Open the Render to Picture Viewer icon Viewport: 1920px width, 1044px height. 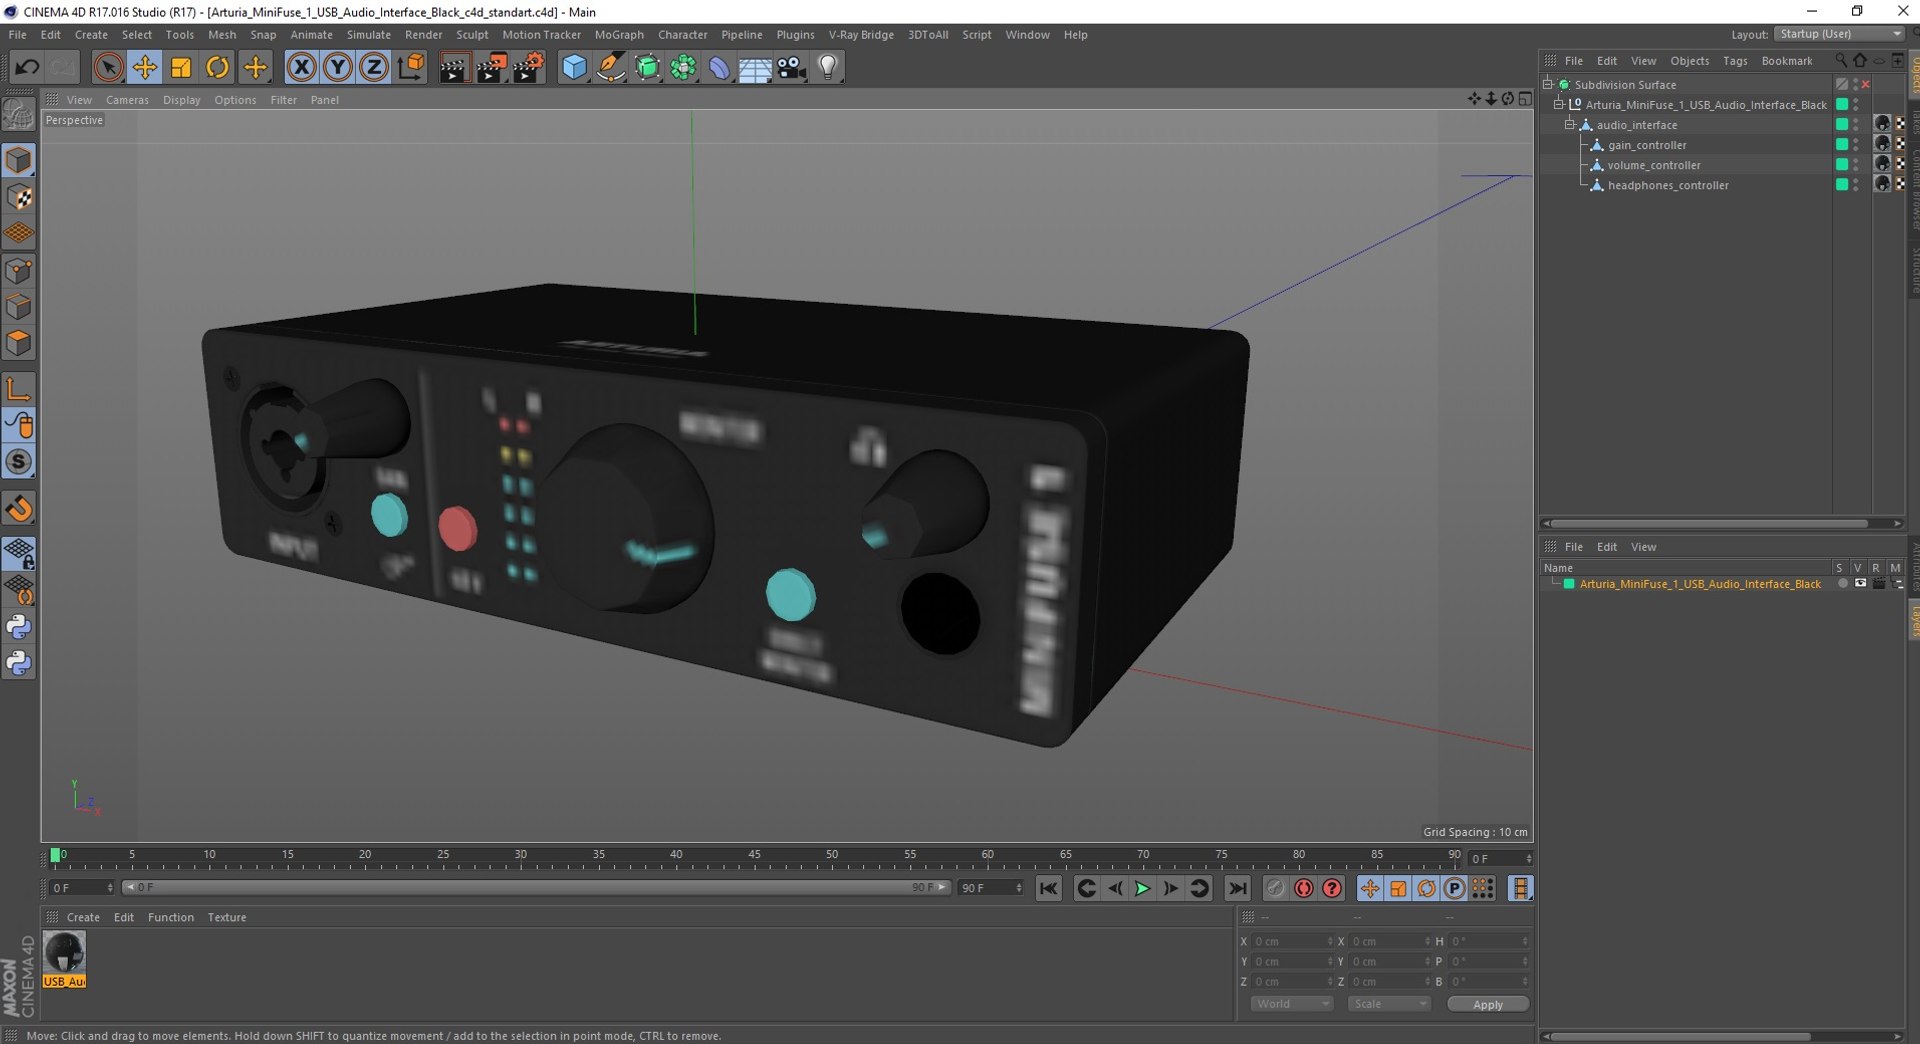coord(491,68)
